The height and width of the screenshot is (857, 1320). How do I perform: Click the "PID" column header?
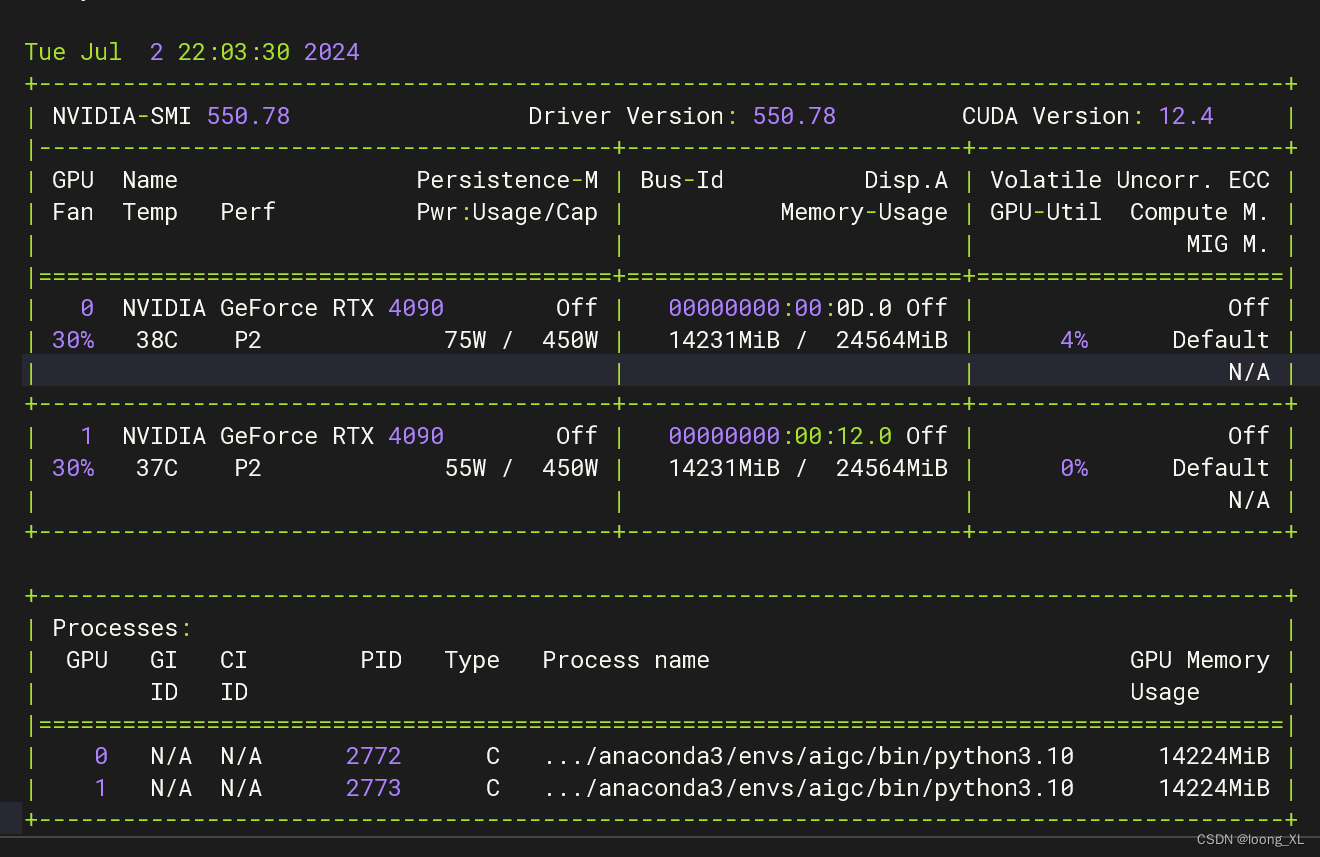tap(381, 660)
